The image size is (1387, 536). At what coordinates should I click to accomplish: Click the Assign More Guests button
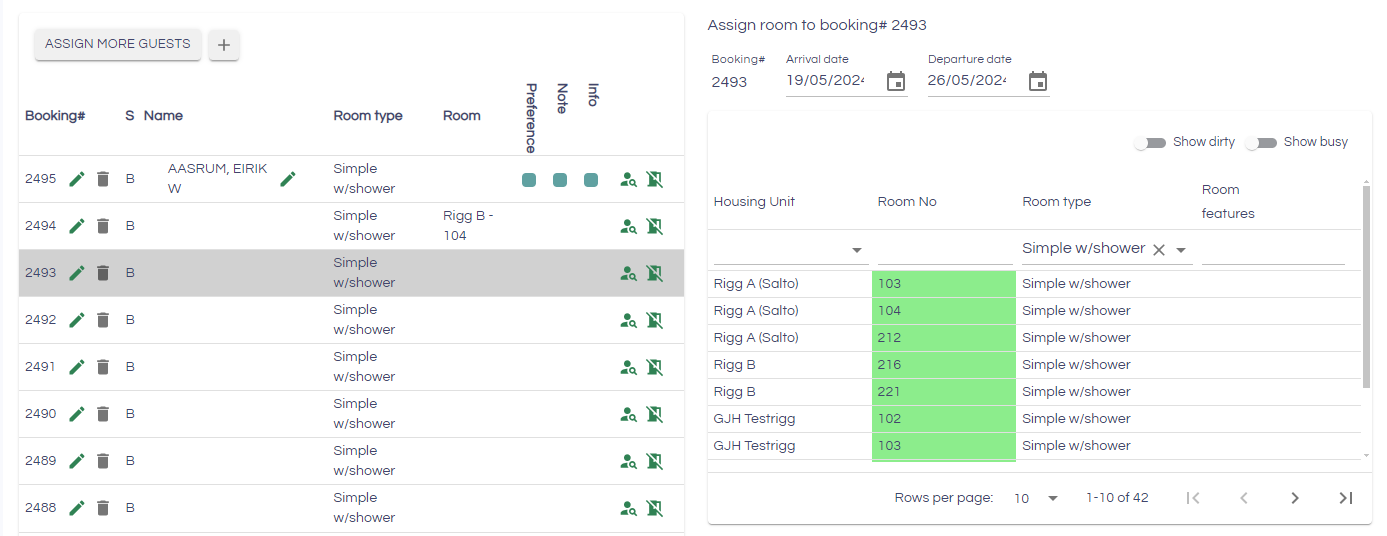[118, 44]
